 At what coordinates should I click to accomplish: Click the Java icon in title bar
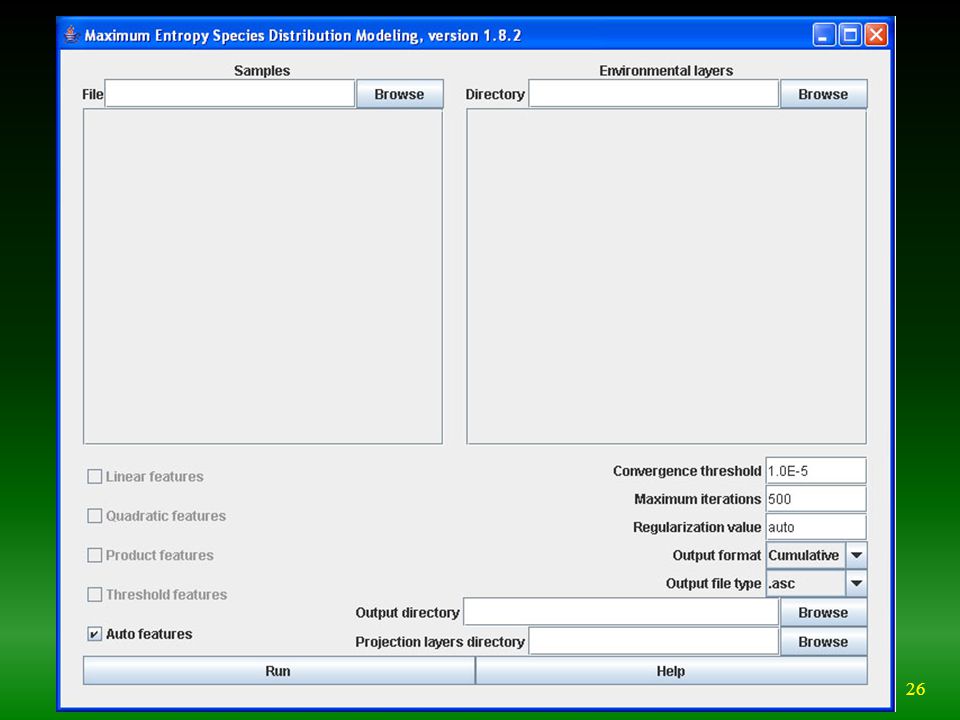pyautogui.click(x=72, y=35)
